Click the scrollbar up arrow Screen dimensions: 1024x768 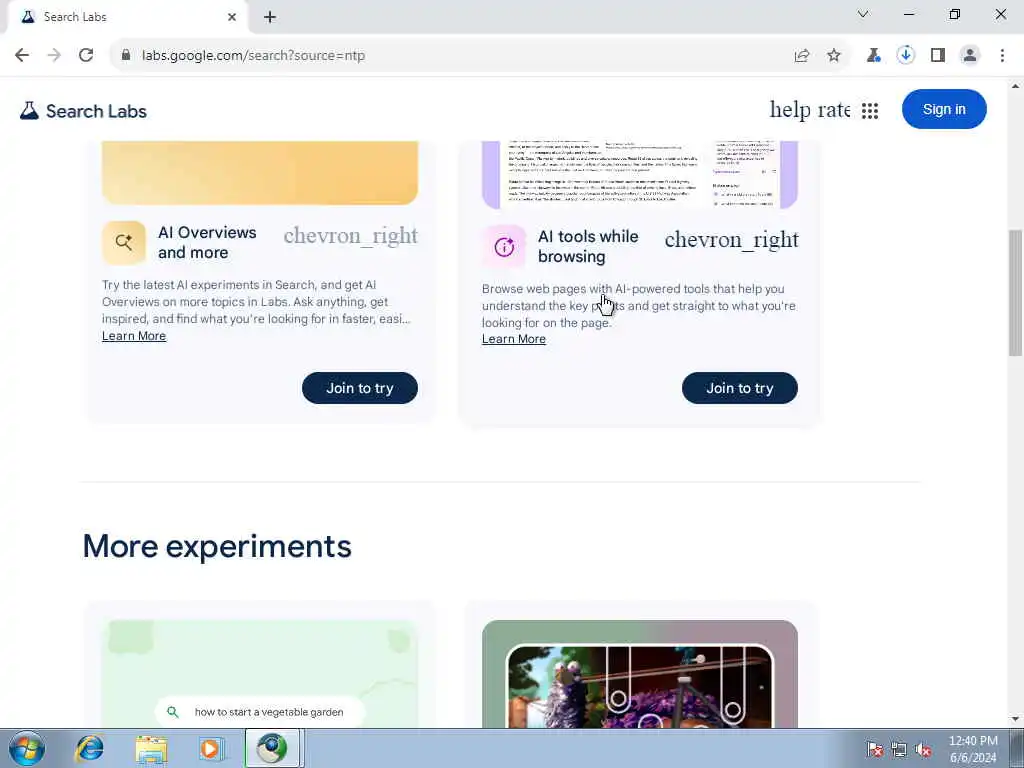pos(1015,86)
